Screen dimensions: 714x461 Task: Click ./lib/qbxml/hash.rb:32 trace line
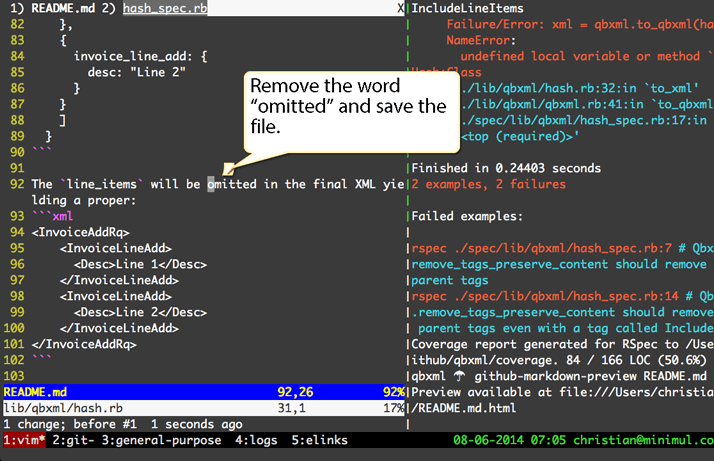coord(580,88)
